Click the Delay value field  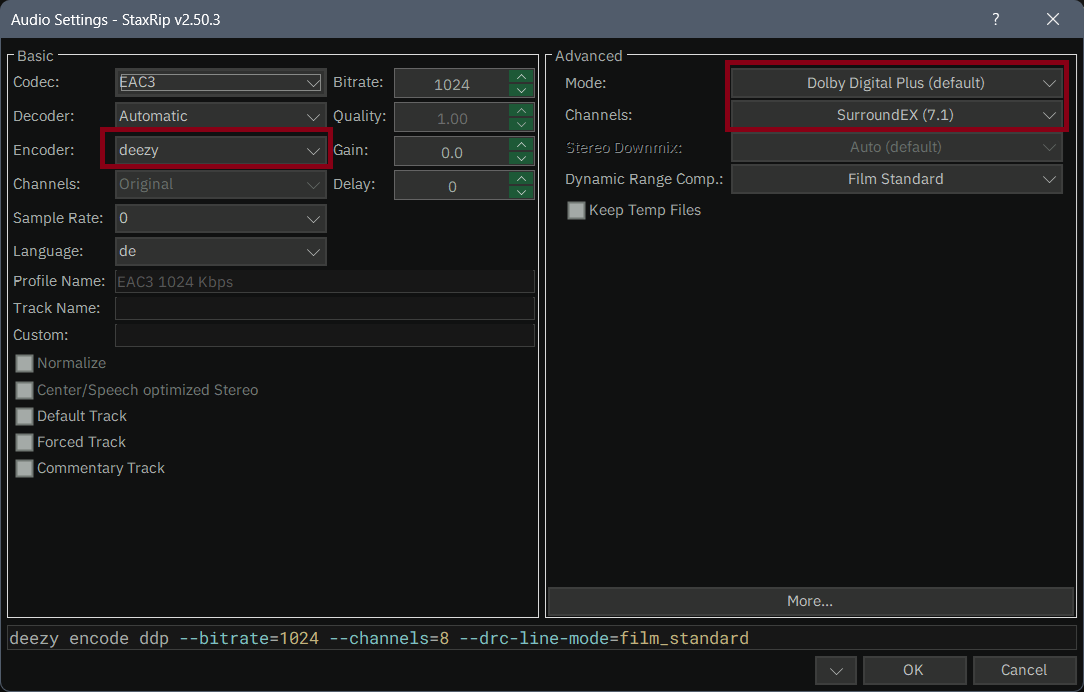pyautogui.click(x=451, y=186)
